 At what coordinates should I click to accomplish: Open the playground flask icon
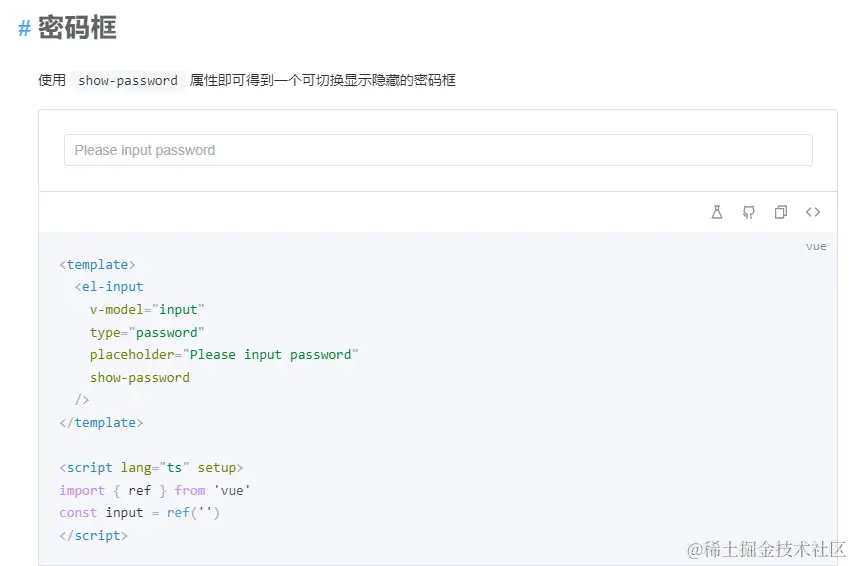coord(717,212)
